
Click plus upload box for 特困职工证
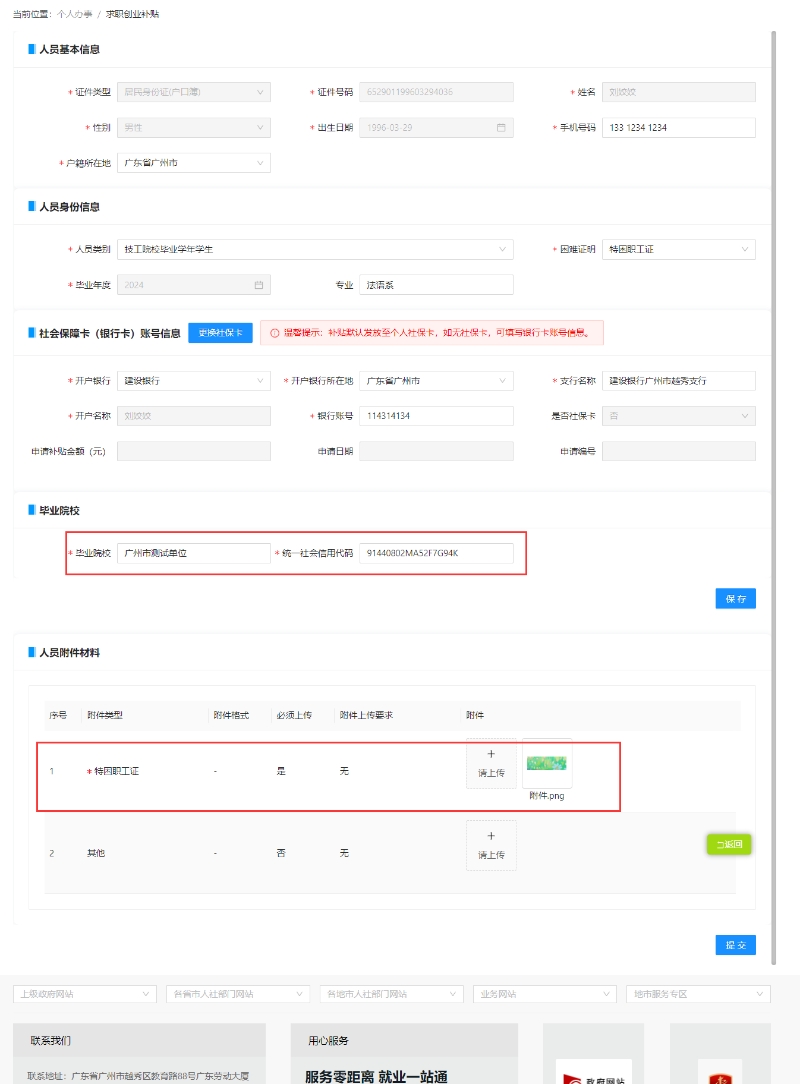point(491,763)
